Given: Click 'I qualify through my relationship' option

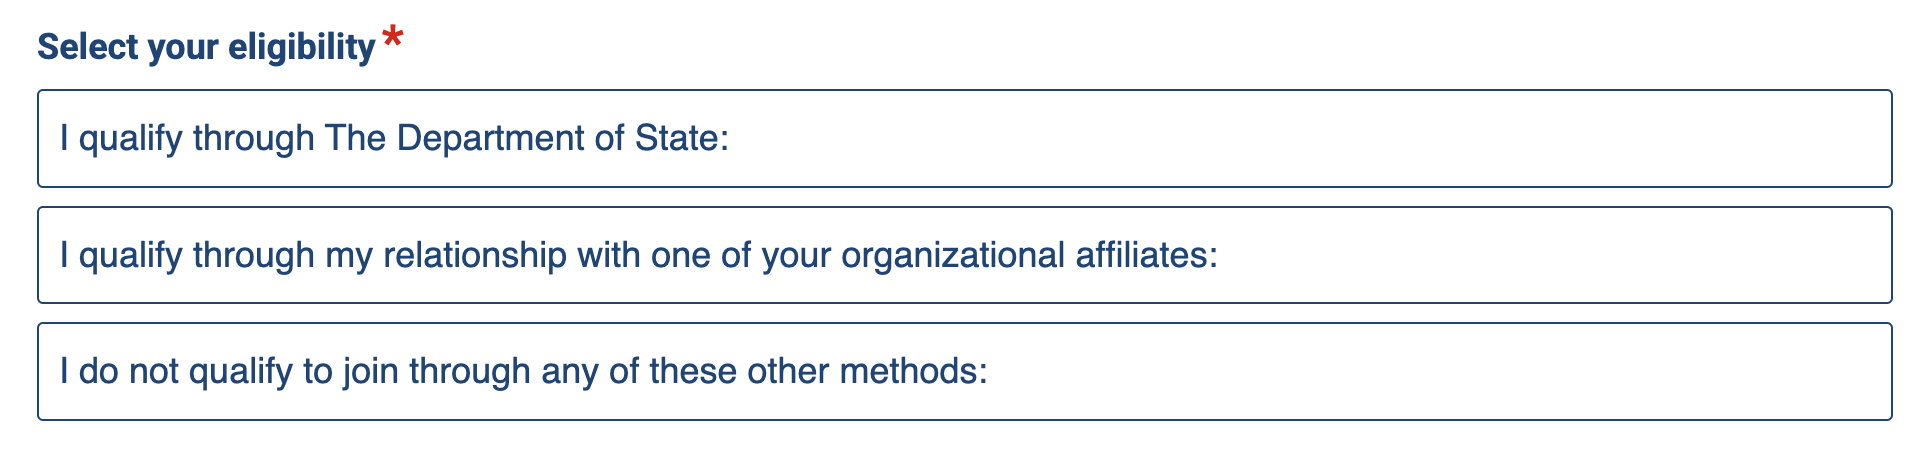Looking at the screenshot, I should (638, 255).
